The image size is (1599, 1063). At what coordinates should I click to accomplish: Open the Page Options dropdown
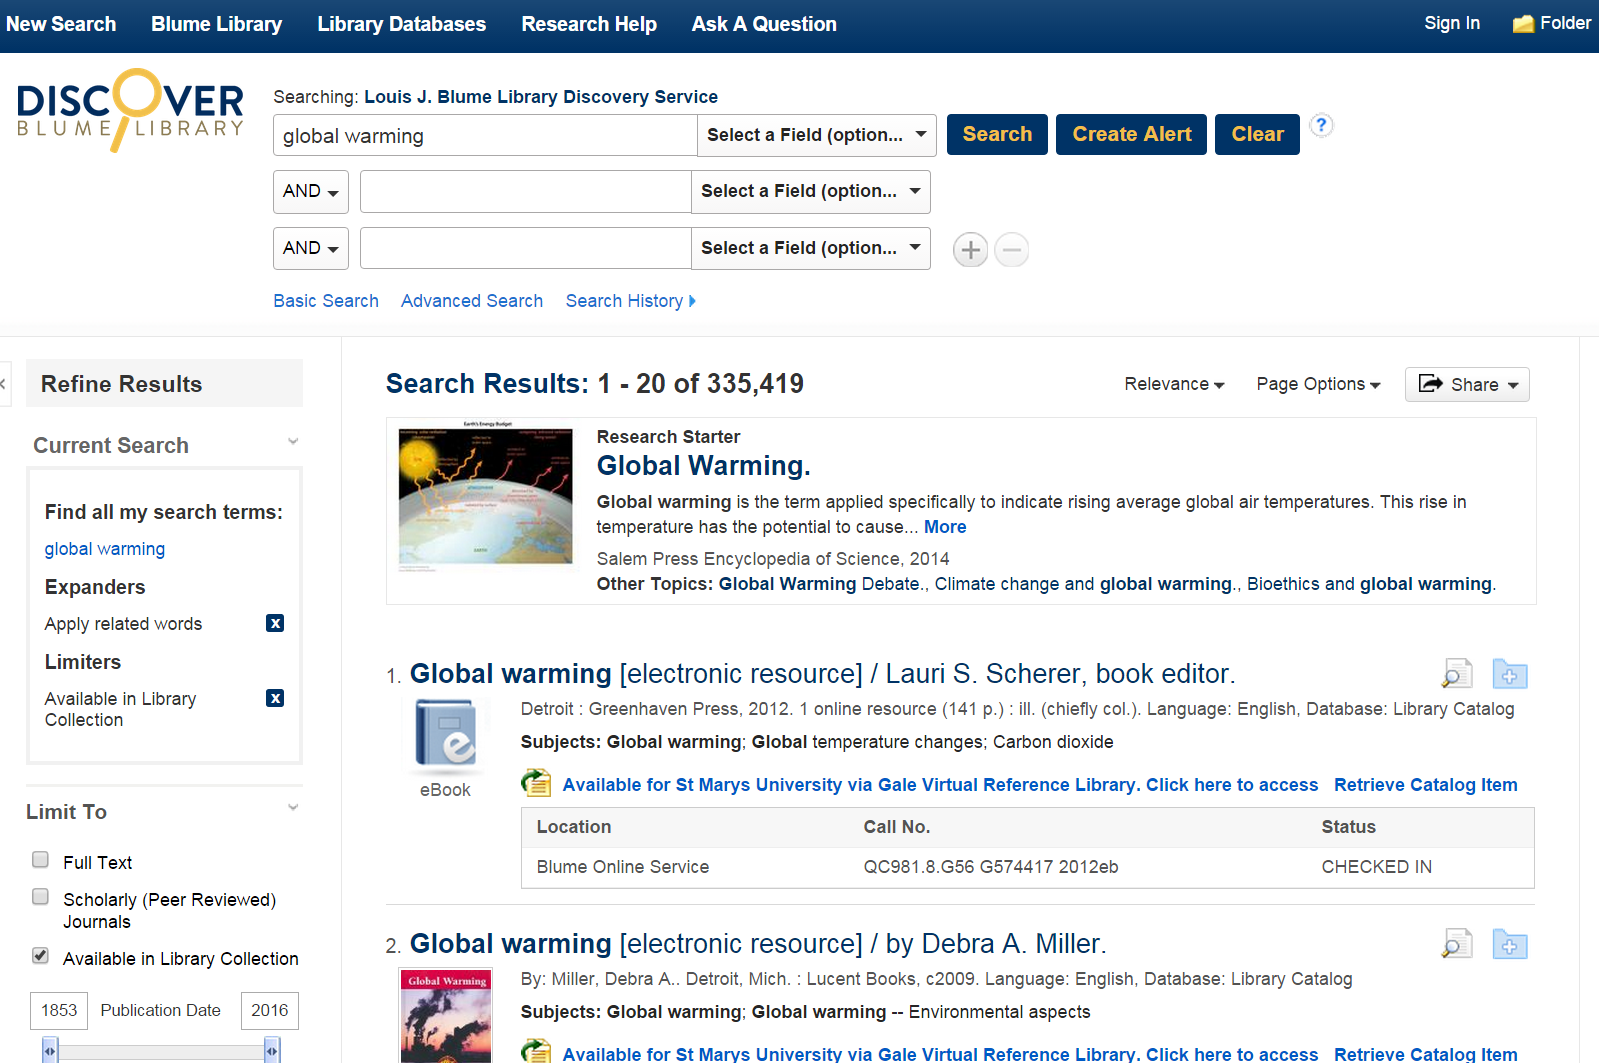tap(1318, 384)
